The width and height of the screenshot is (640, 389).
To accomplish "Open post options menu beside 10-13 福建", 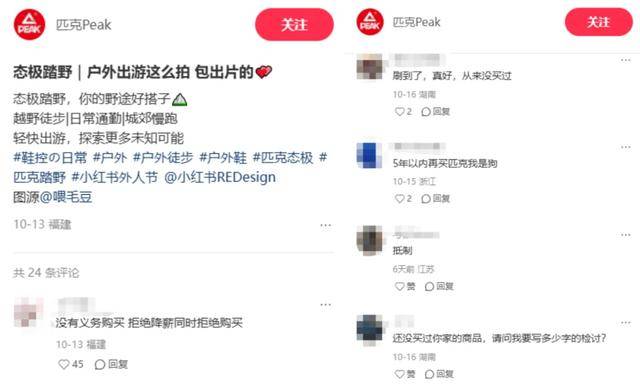I will [326, 225].
